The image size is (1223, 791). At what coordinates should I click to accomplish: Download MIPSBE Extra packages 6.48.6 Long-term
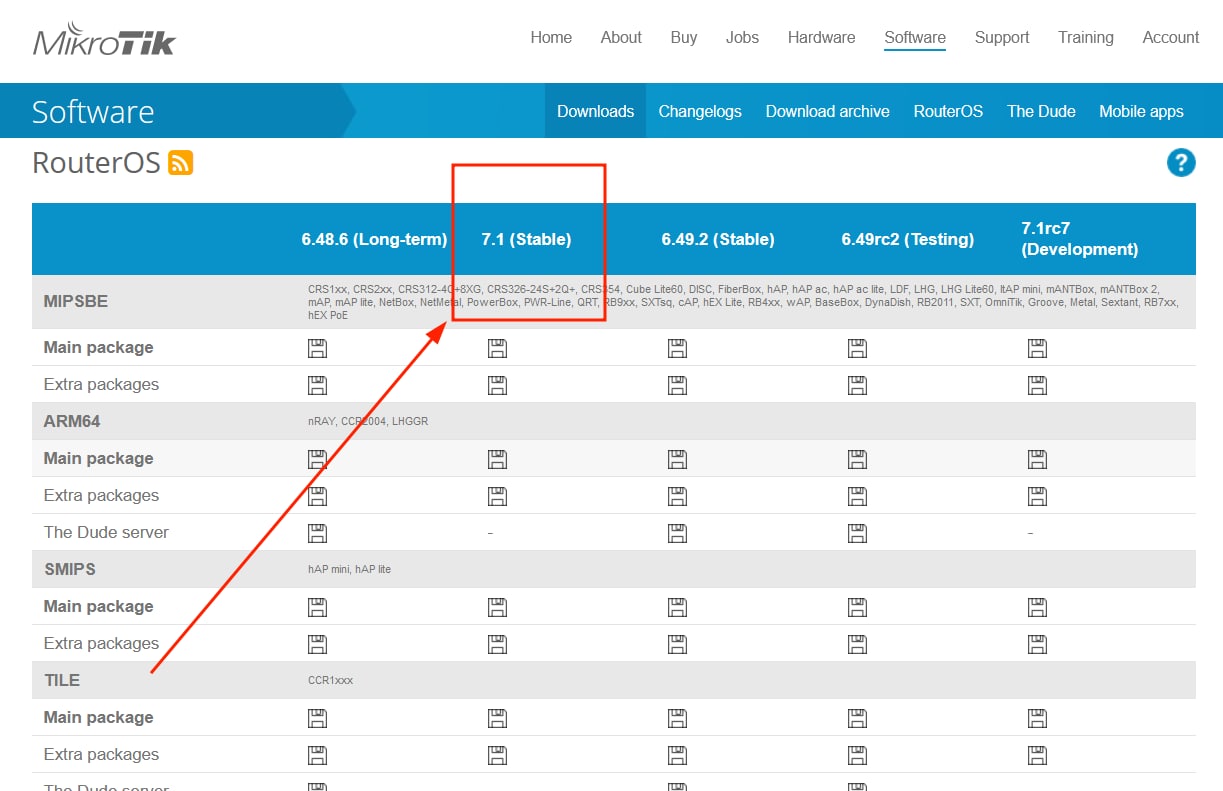pyautogui.click(x=317, y=385)
